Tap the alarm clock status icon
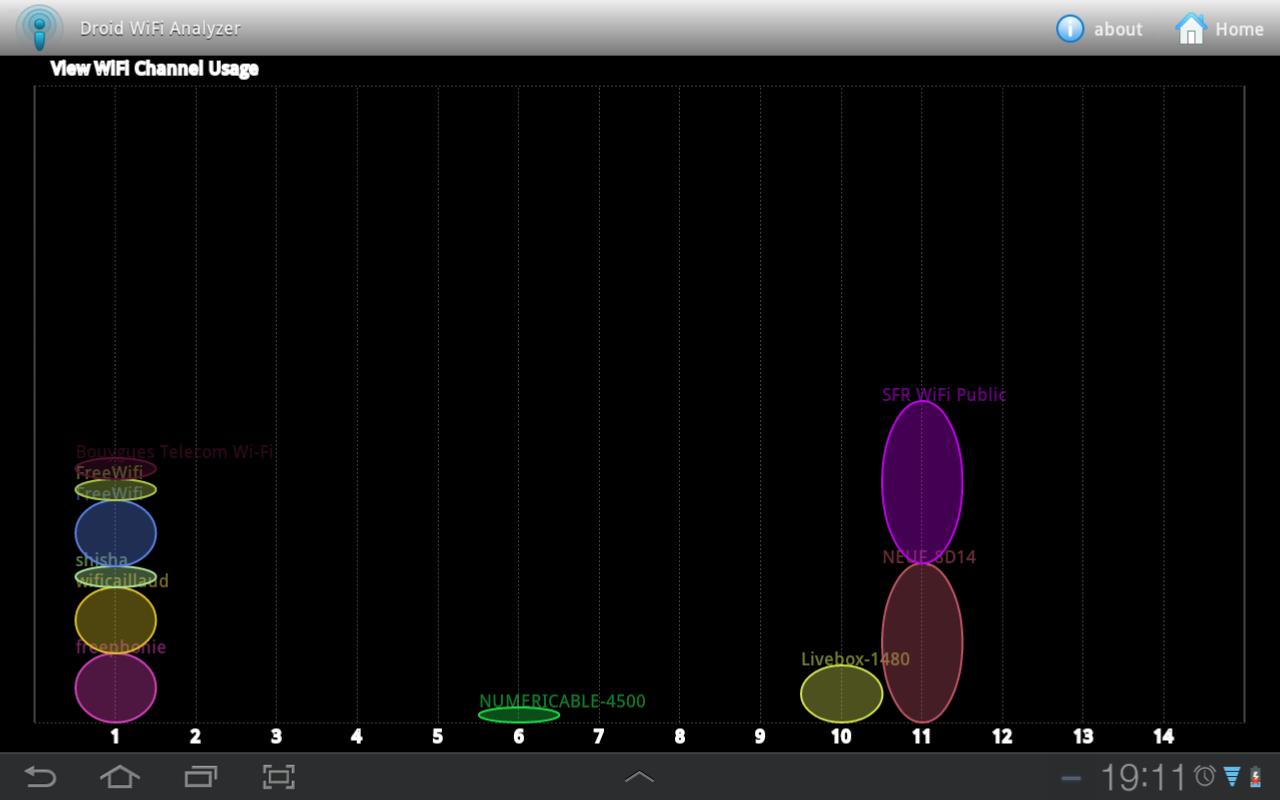This screenshot has height=800, width=1280. click(1205, 776)
